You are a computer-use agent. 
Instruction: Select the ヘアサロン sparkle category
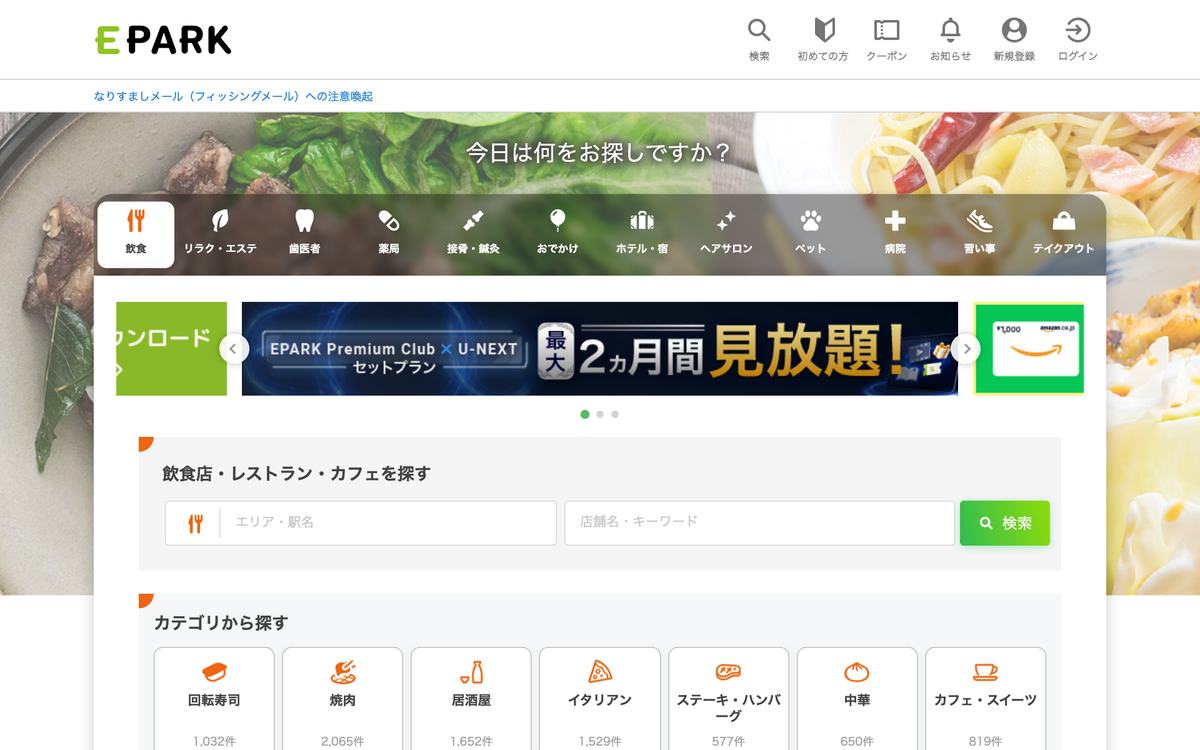pos(726,234)
